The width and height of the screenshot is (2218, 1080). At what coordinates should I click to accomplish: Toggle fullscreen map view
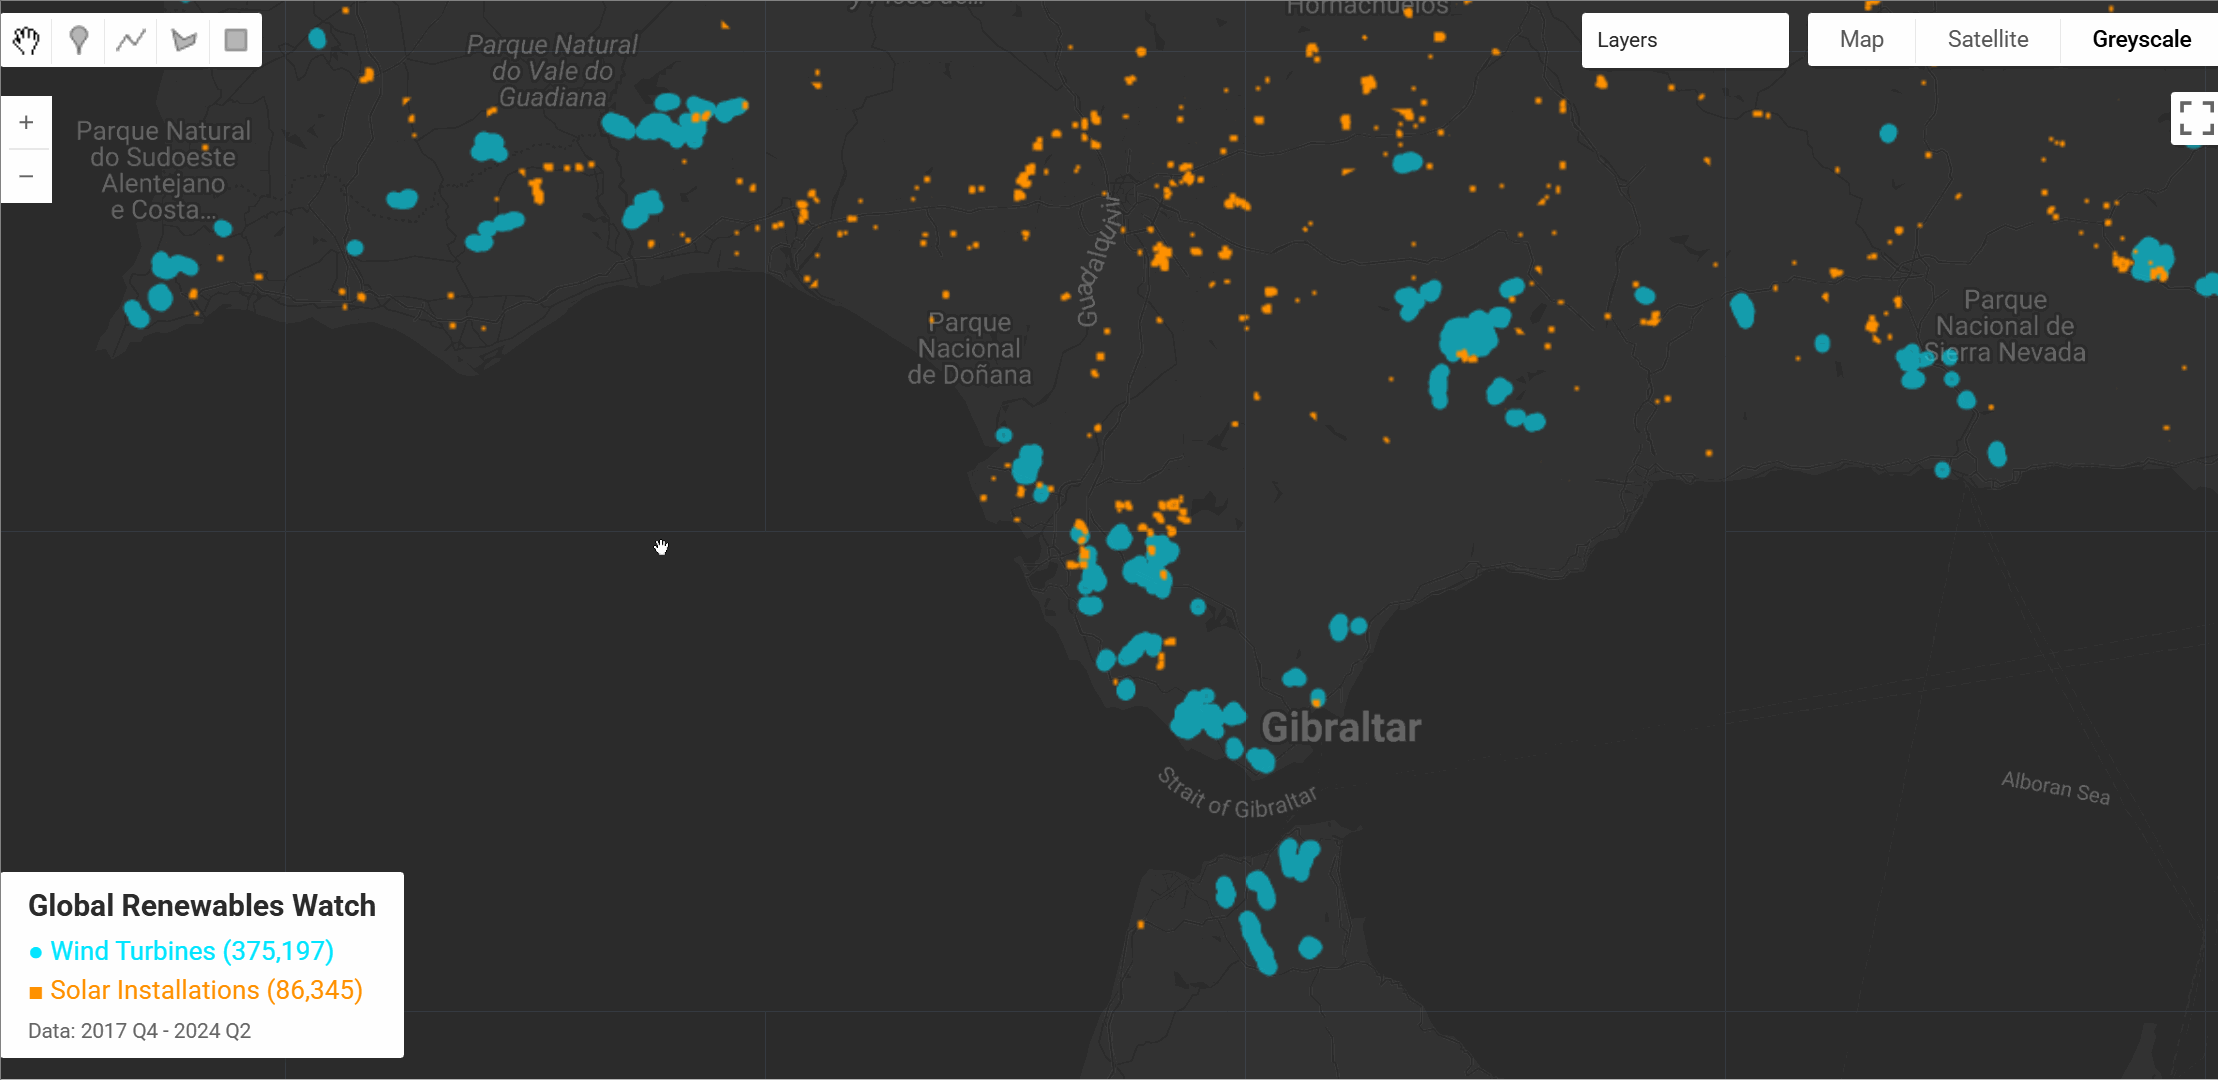click(2195, 118)
